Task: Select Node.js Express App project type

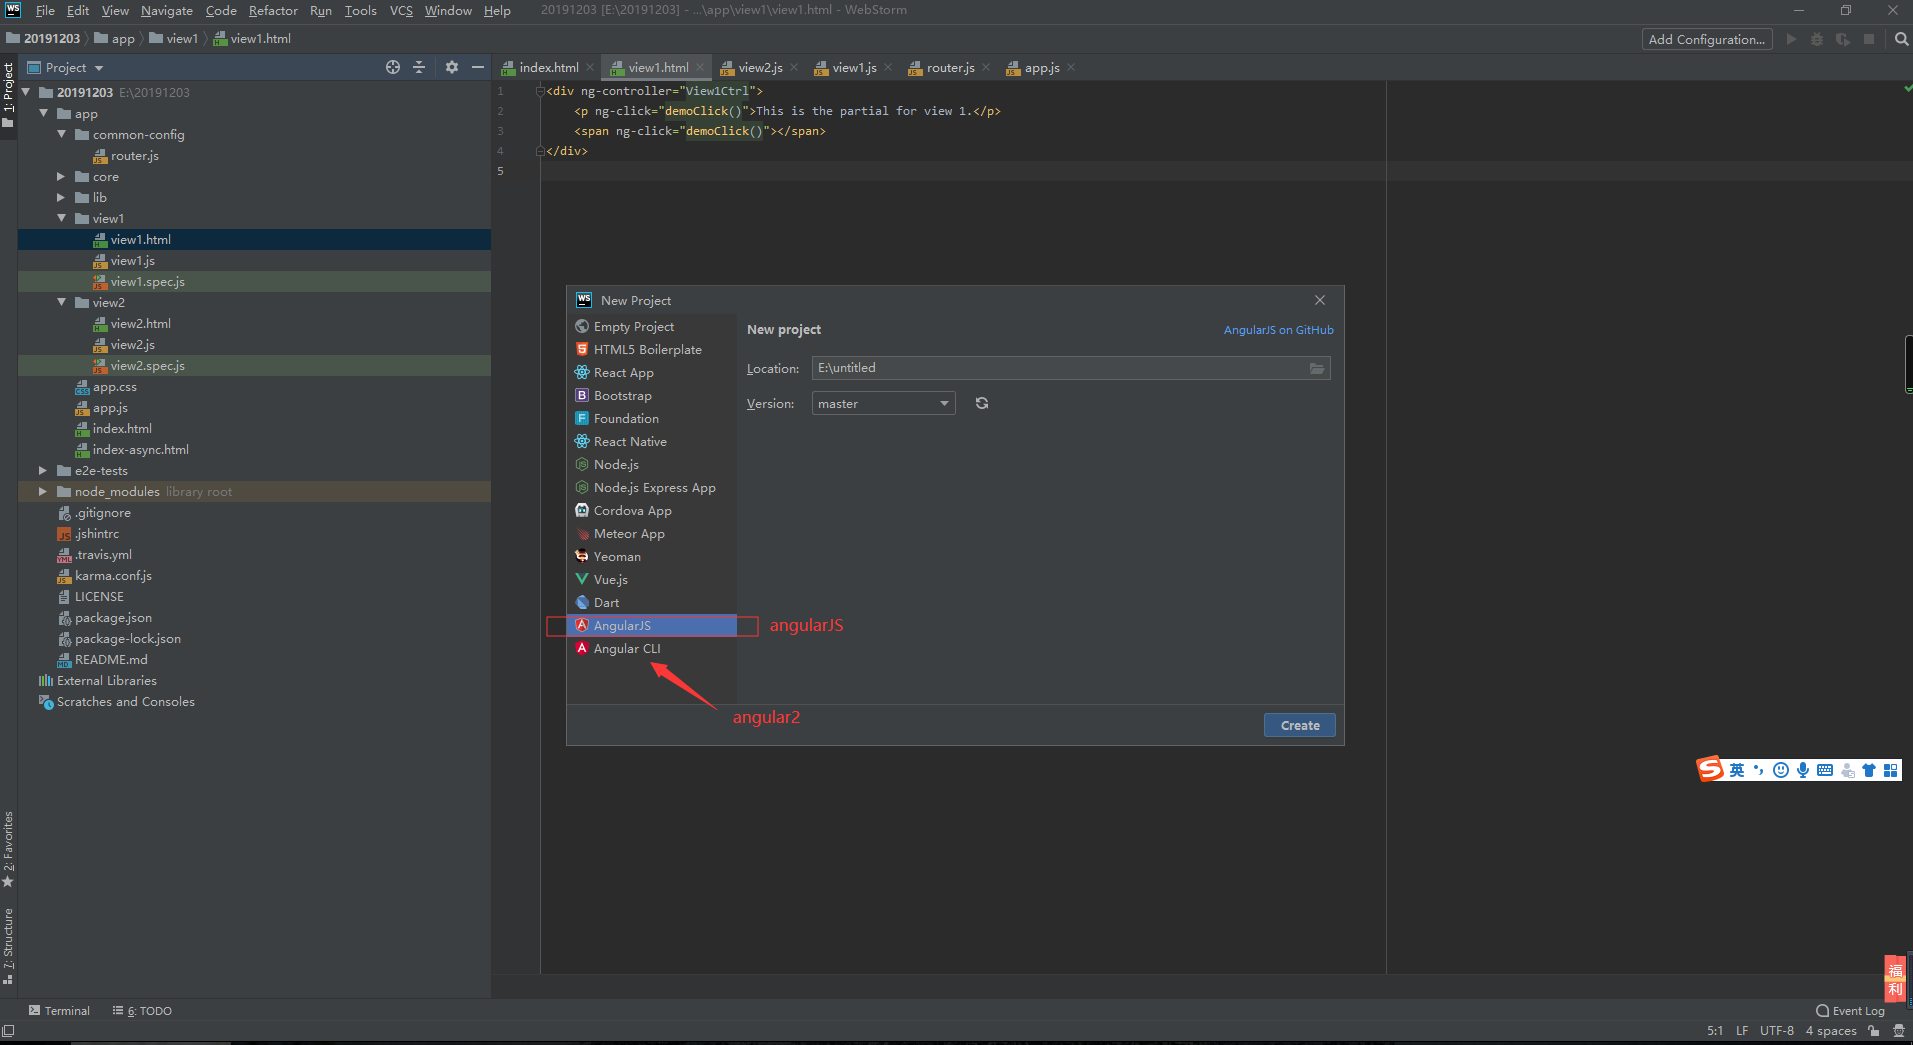Action: (x=651, y=488)
